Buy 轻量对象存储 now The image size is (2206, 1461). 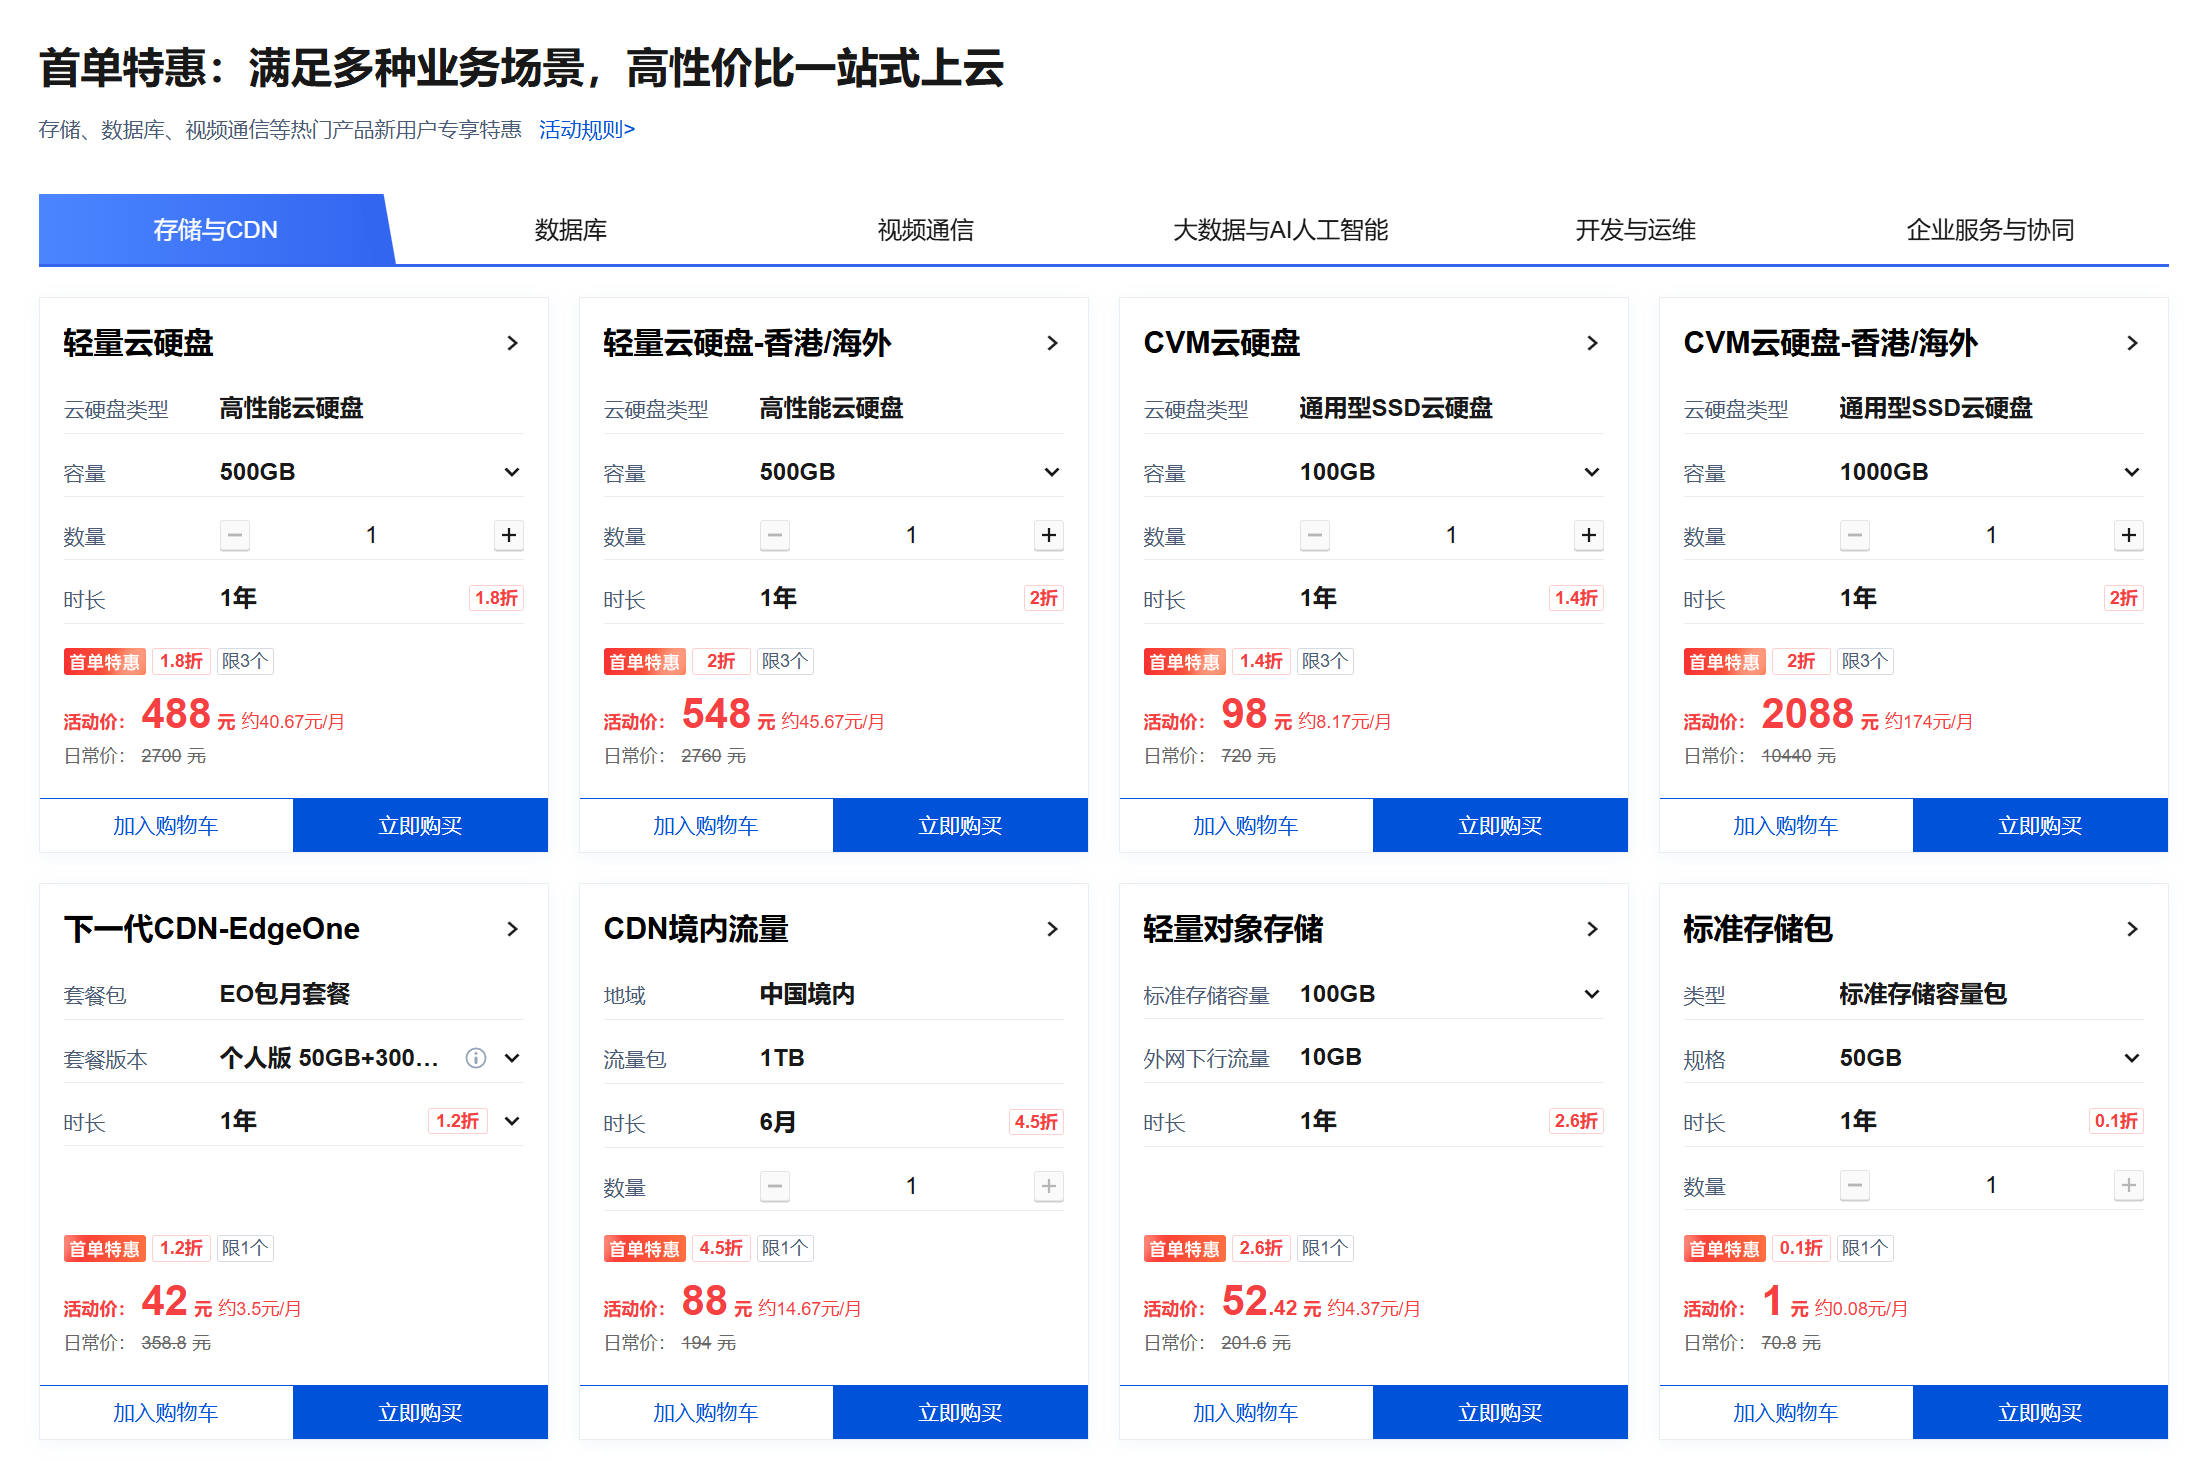[1500, 1412]
